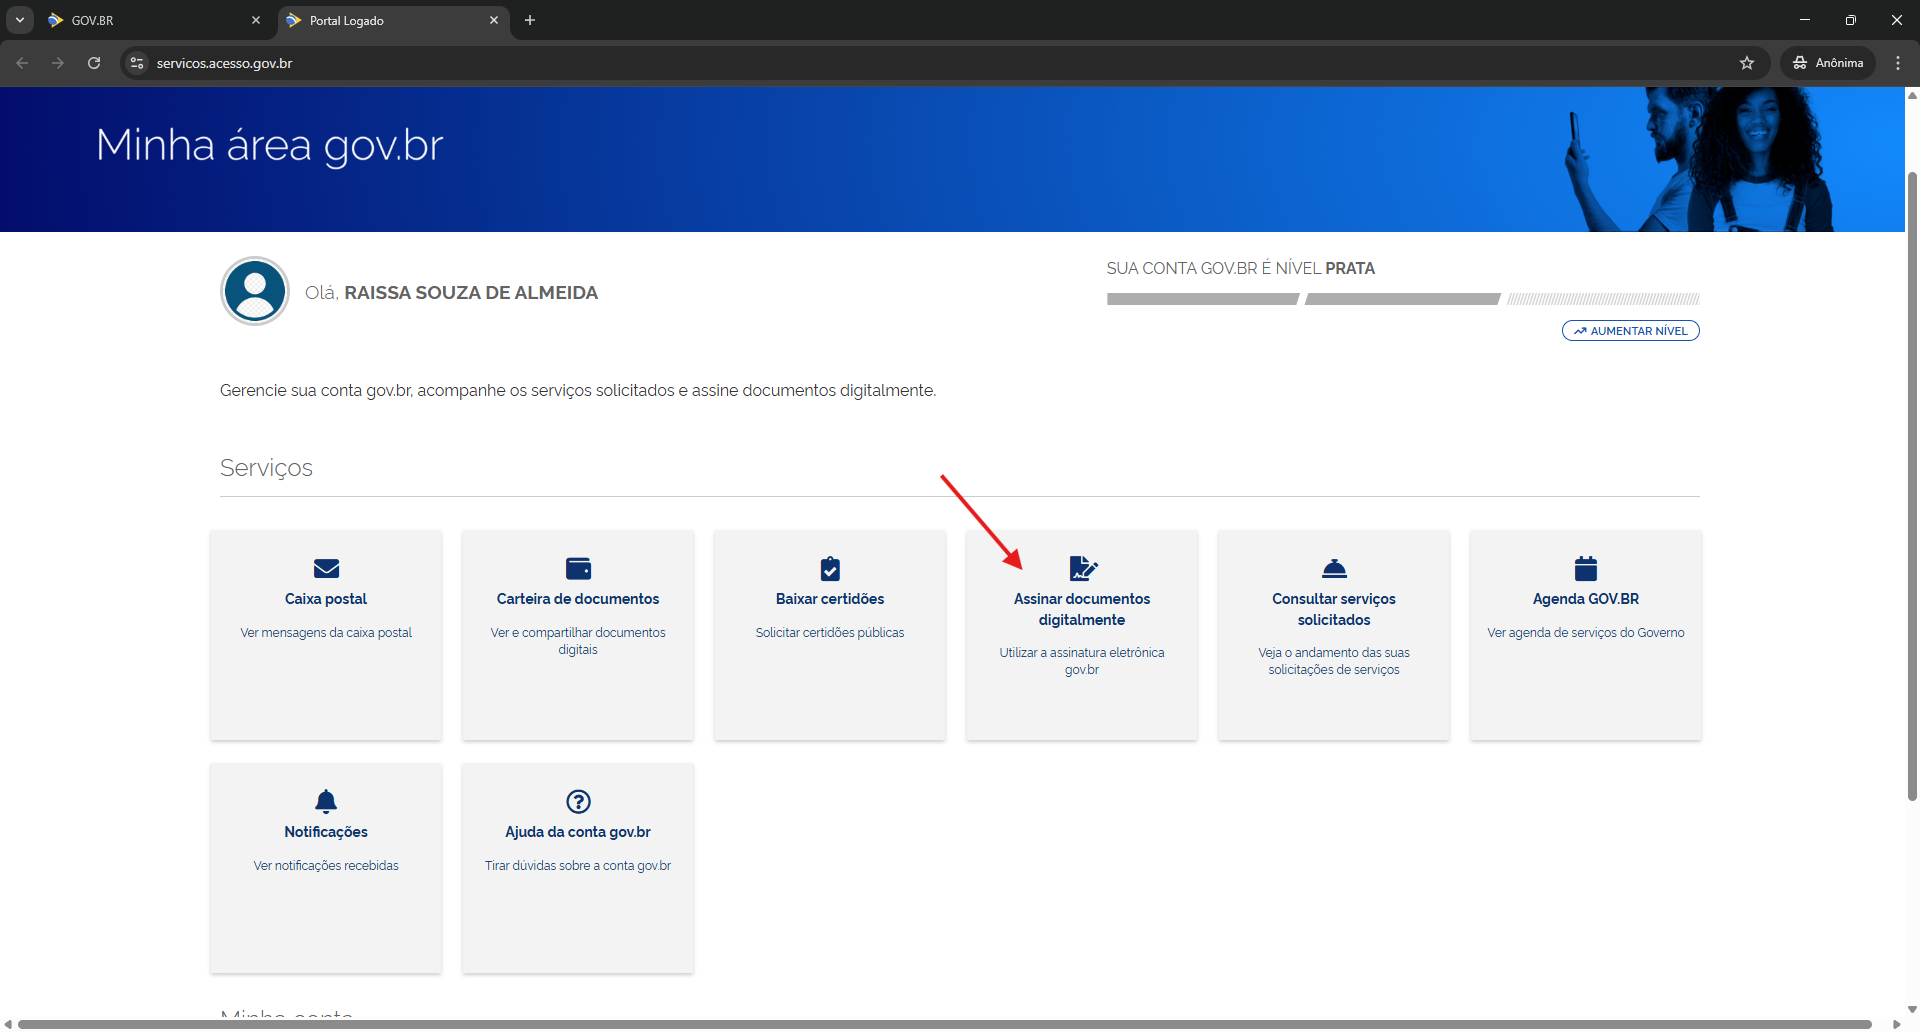The width and height of the screenshot is (1920, 1032).
Task: Open the Caixa postal envelope icon
Action: [x=326, y=569]
